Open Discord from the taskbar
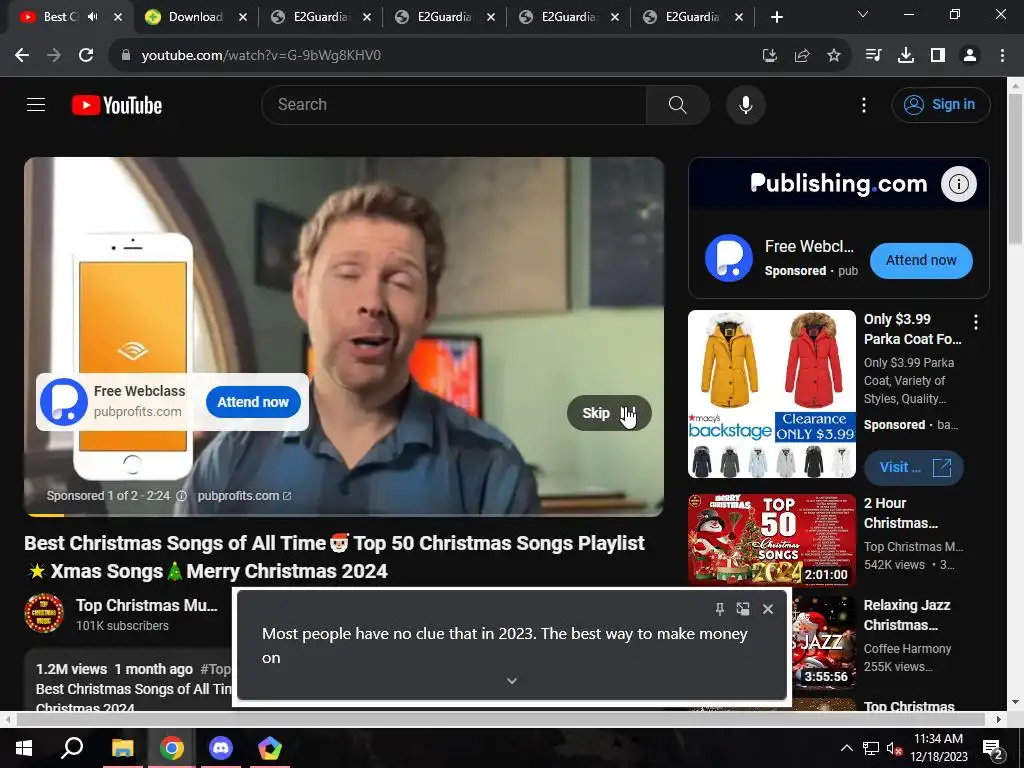The width and height of the screenshot is (1024, 768). [x=221, y=748]
